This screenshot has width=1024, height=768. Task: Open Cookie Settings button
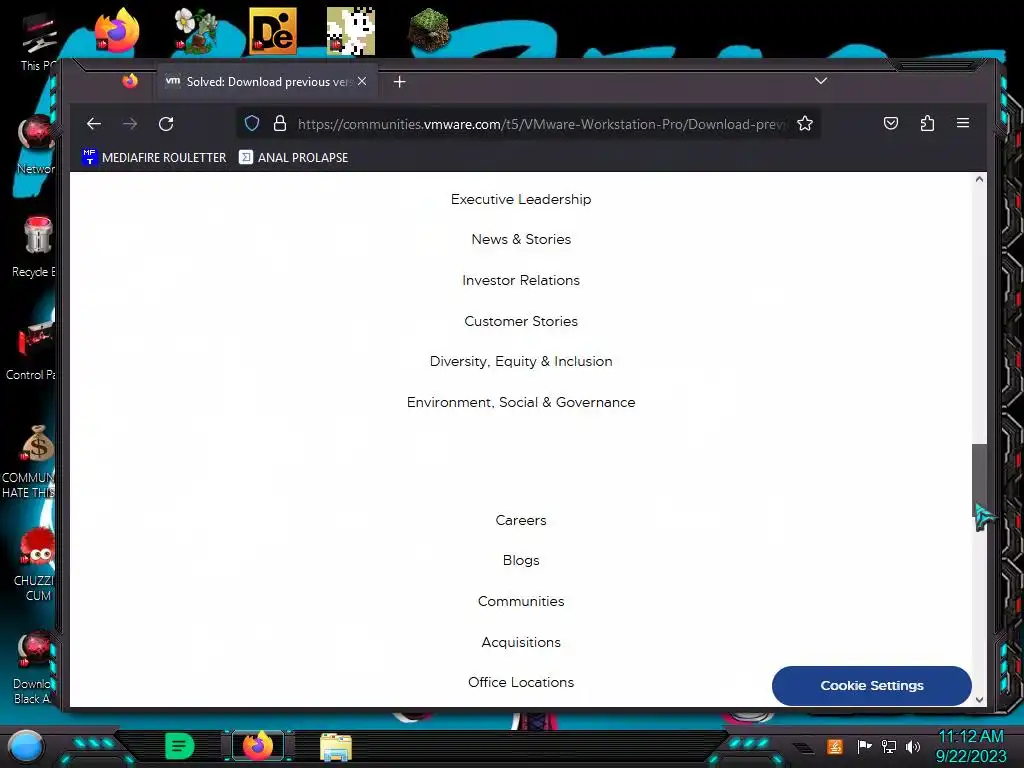click(x=872, y=686)
